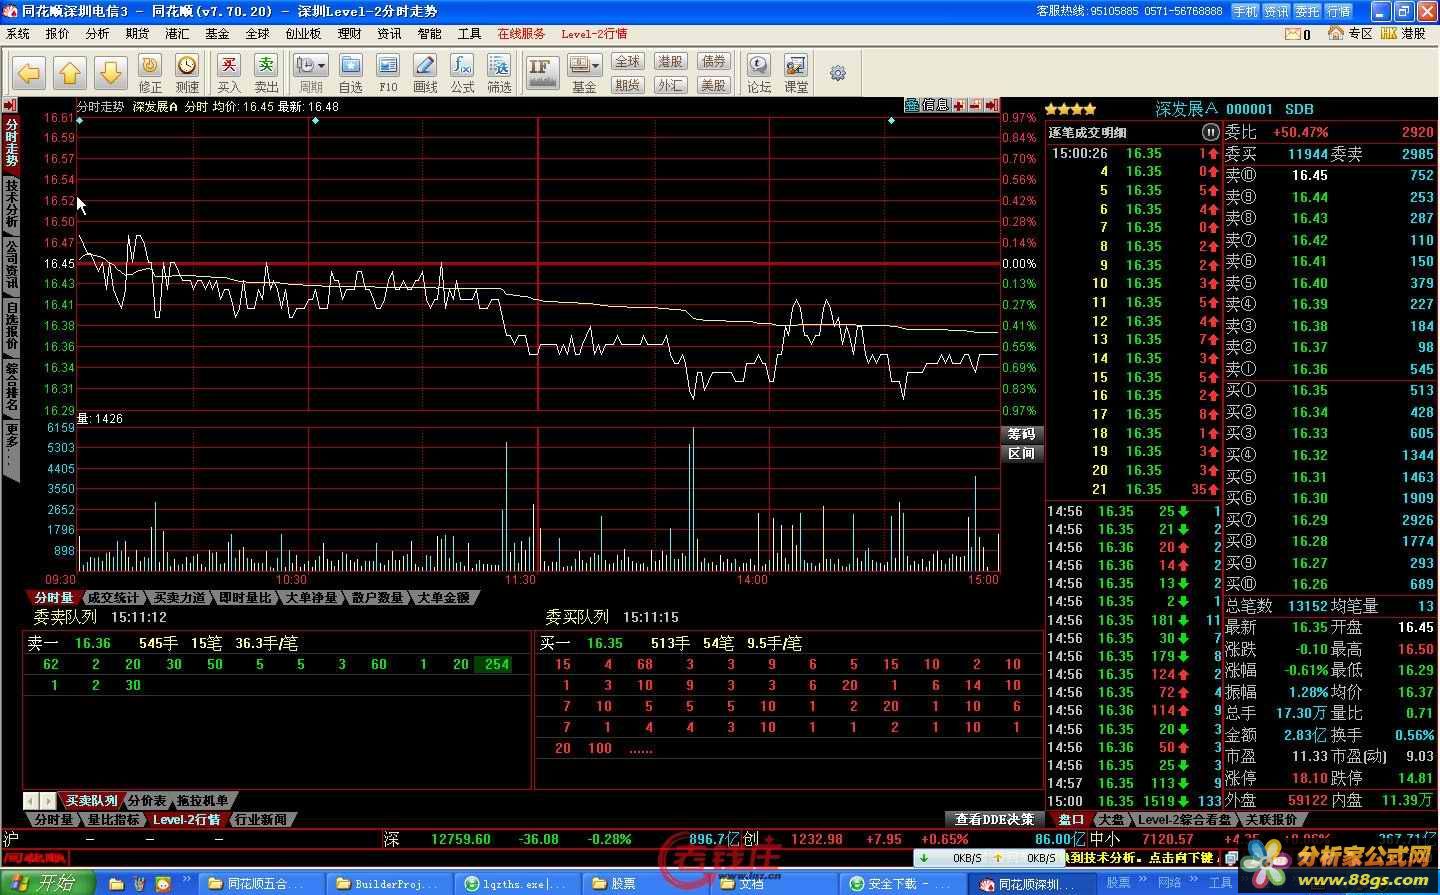1440x895 pixels.
Task: Switch to the 量比指标 bottom tab
Action: [x=114, y=820]
